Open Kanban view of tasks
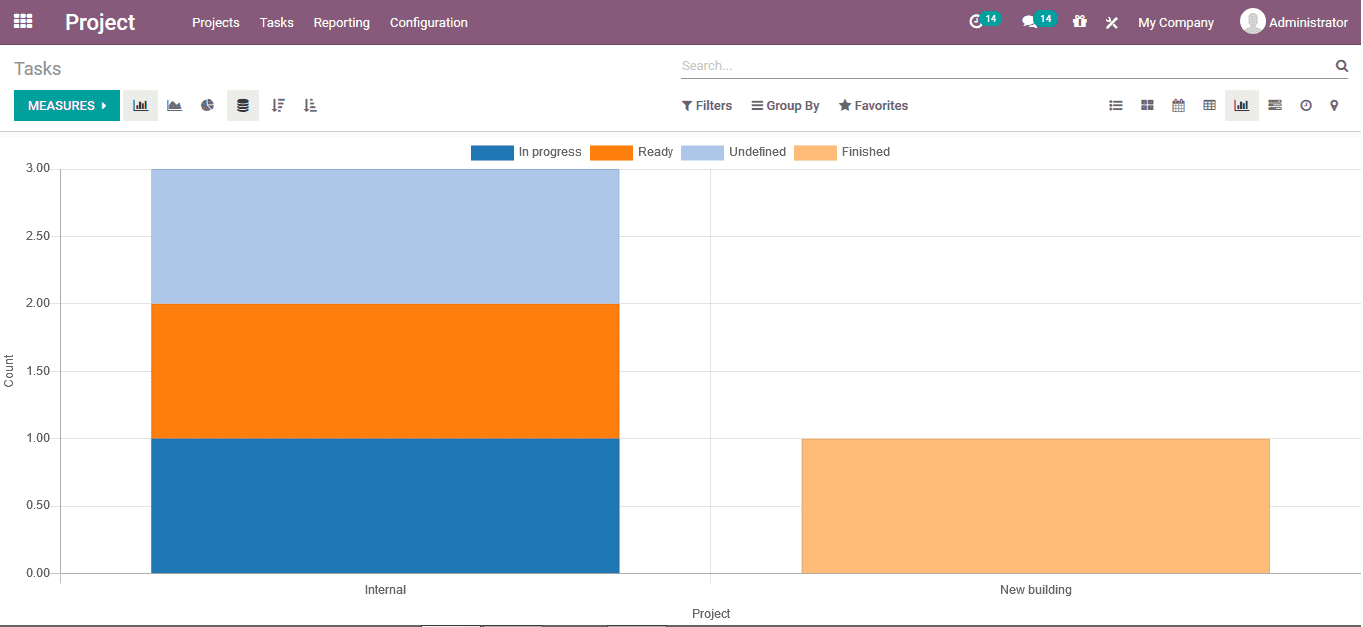 point(1147,105)
